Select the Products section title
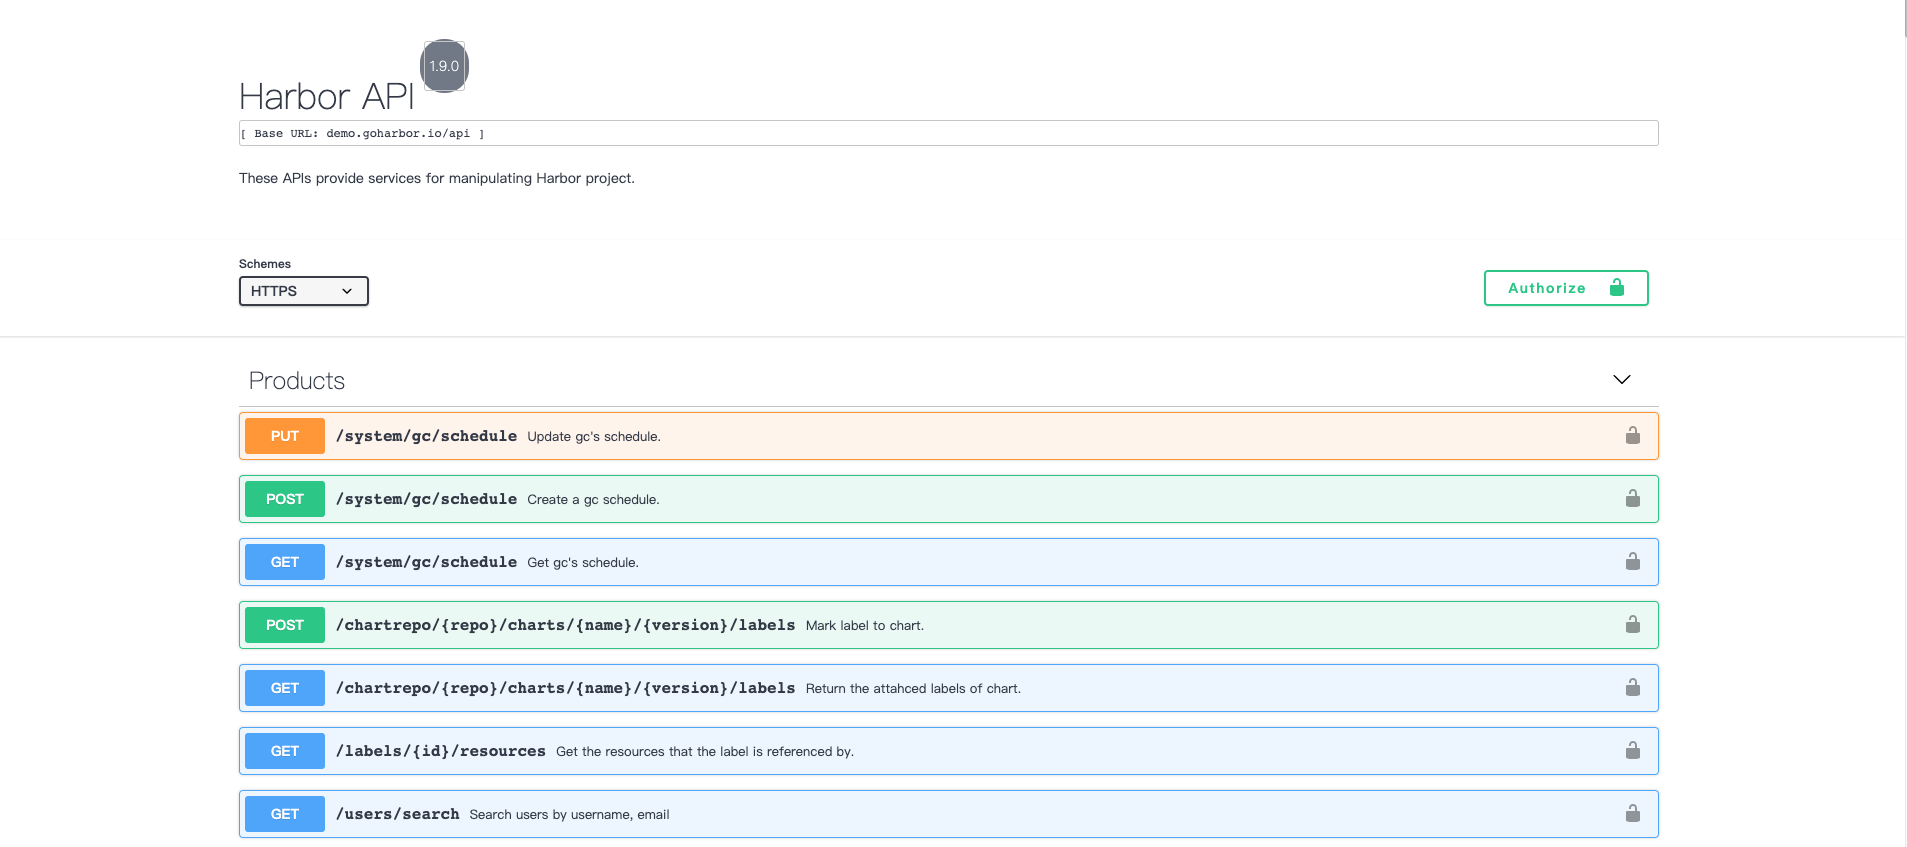This screenshot has height=847, width=1907. 297,381
